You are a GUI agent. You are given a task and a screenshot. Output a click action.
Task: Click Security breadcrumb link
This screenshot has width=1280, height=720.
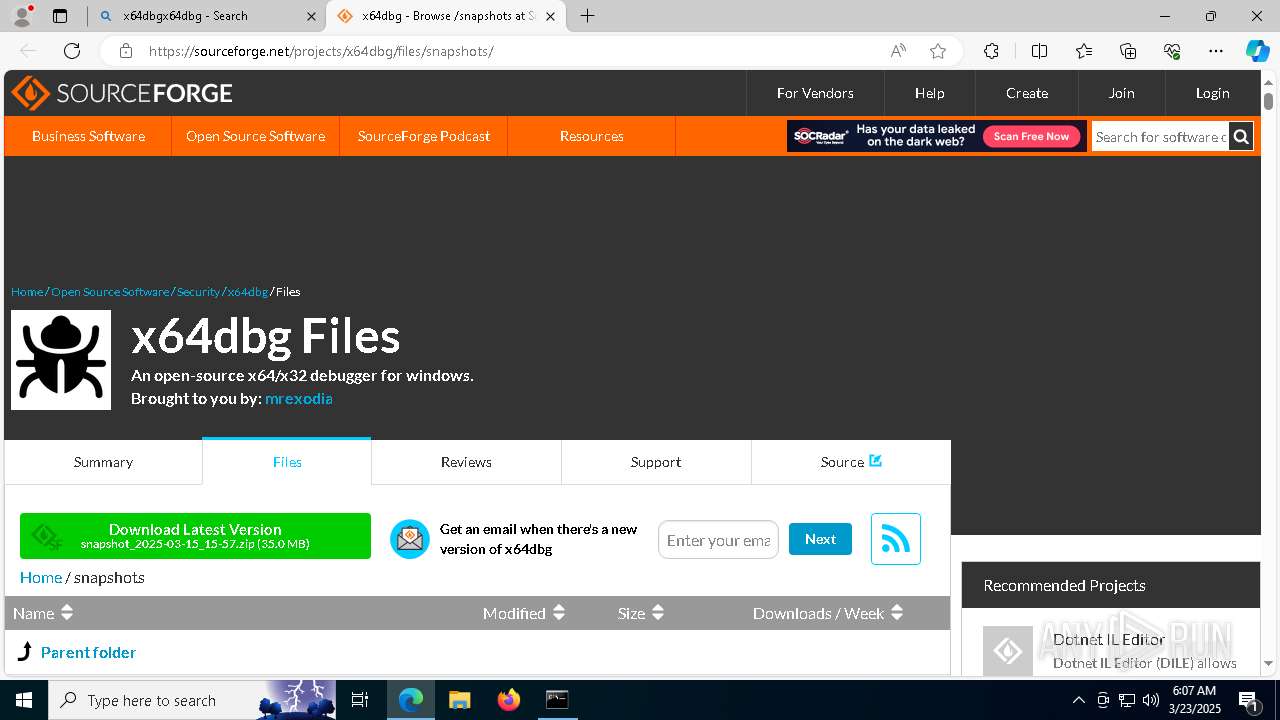(x=198, y=292)
